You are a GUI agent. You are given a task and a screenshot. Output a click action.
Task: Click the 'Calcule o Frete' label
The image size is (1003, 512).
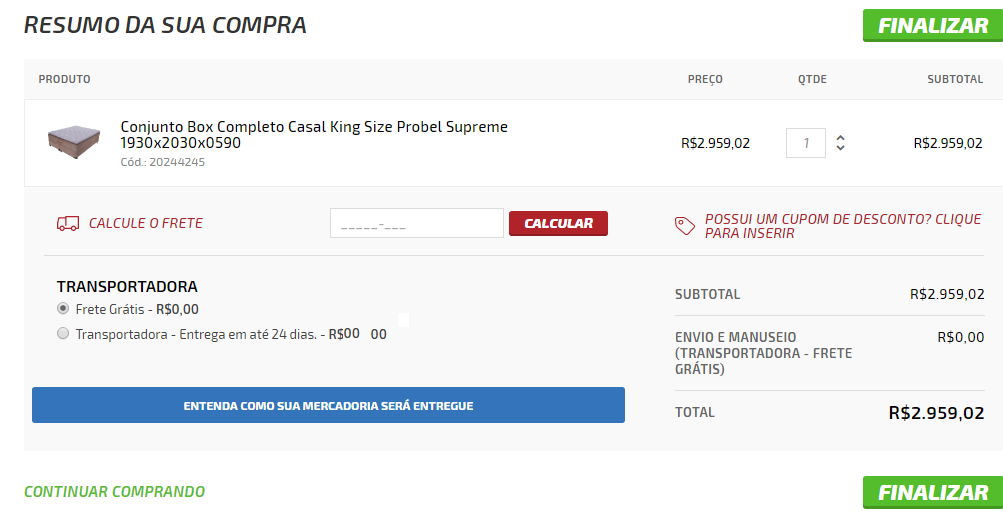[x=145, y=223]
